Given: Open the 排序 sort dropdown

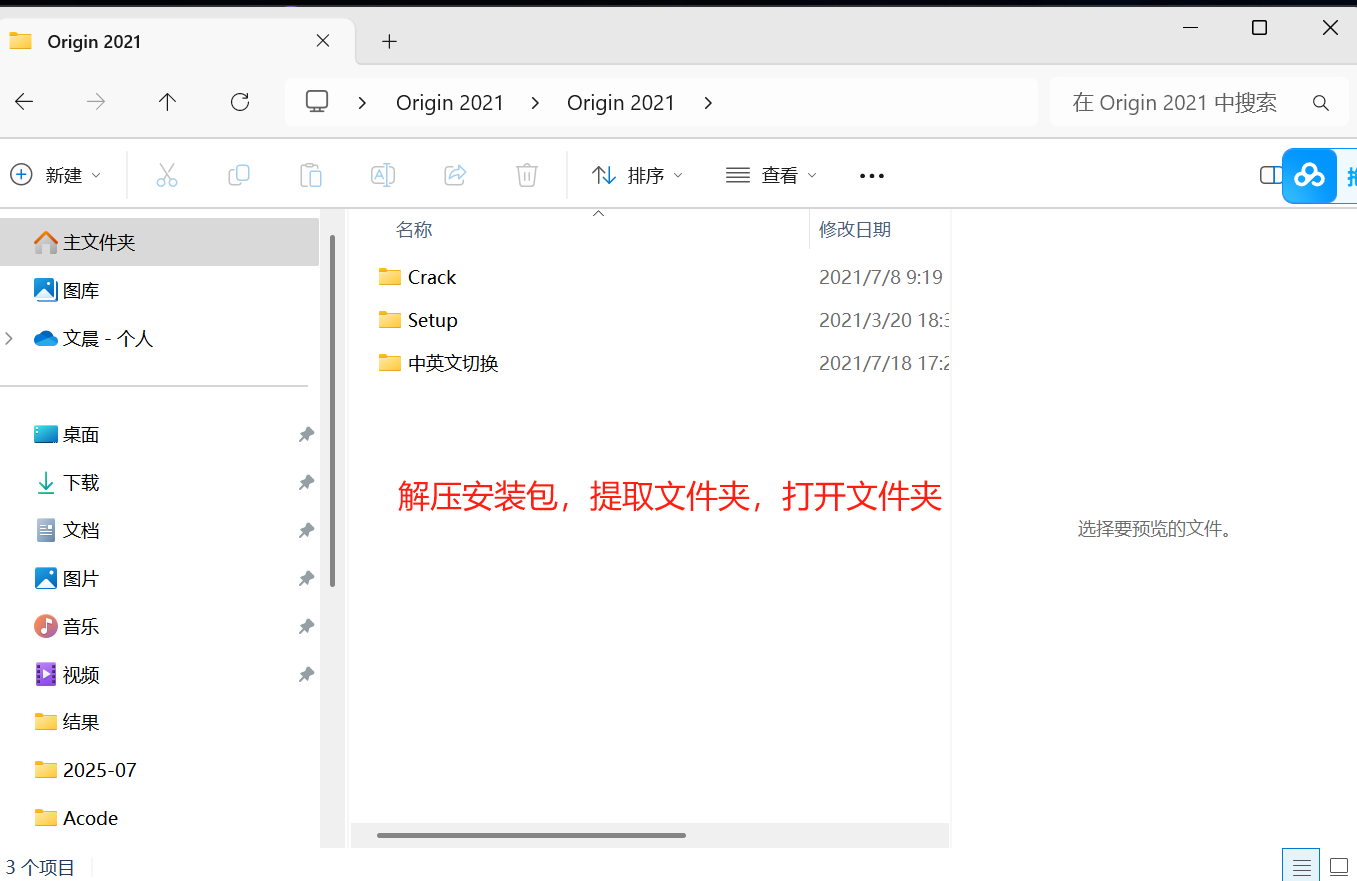Looking at the screenshot, I should coord(637,175).
